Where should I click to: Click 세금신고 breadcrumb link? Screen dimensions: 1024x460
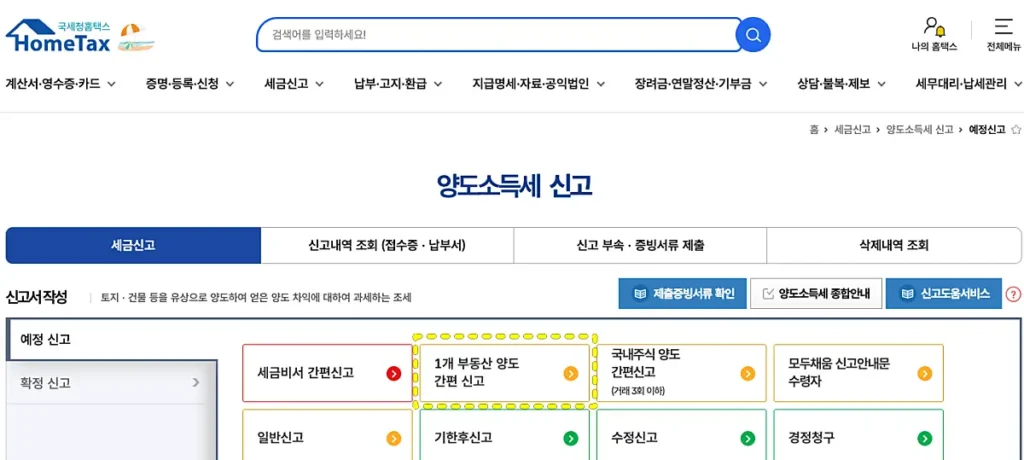852,130
